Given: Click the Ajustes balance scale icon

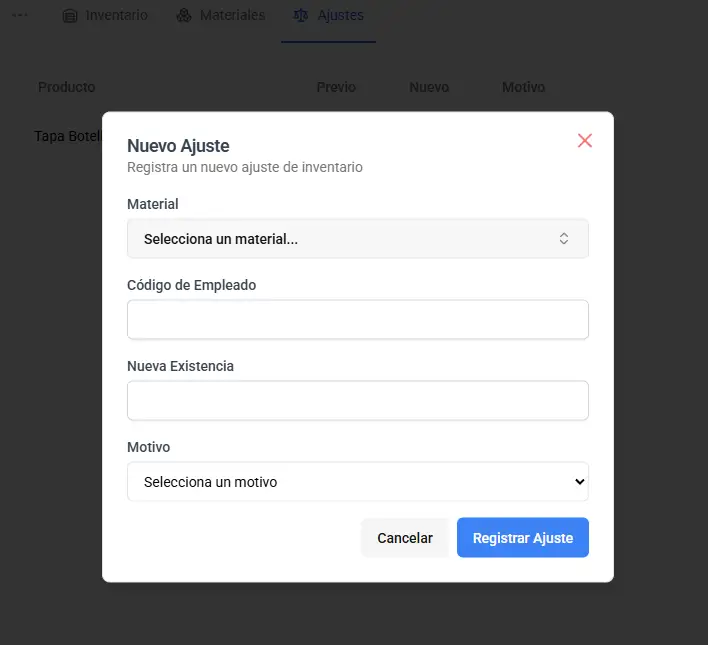Looking at the screenshot, I should point(300,15).
